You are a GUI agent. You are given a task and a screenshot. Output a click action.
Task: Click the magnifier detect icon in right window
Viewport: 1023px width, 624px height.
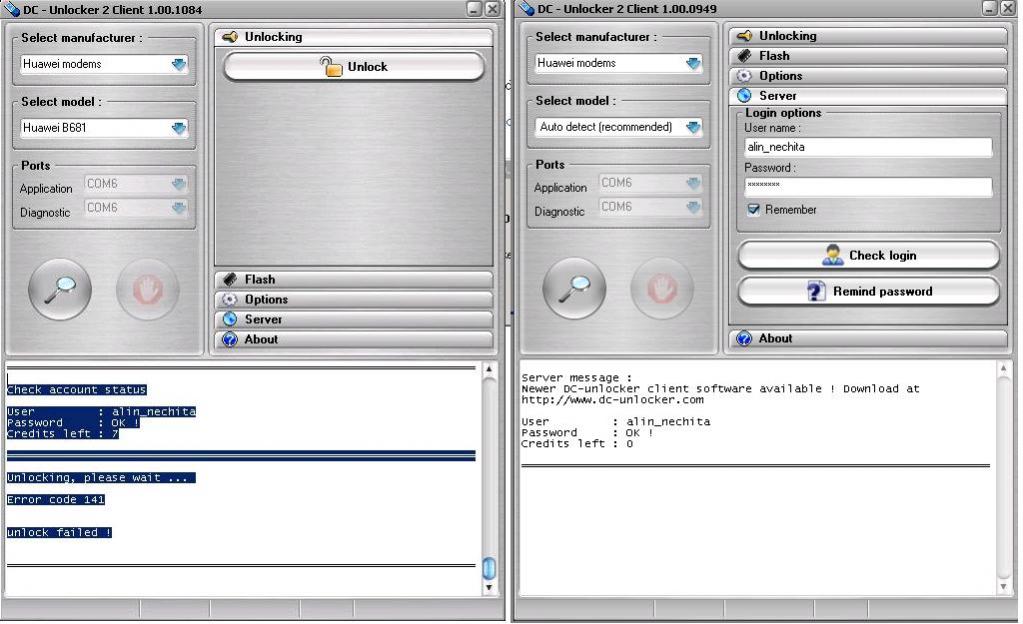pos(574,289)
